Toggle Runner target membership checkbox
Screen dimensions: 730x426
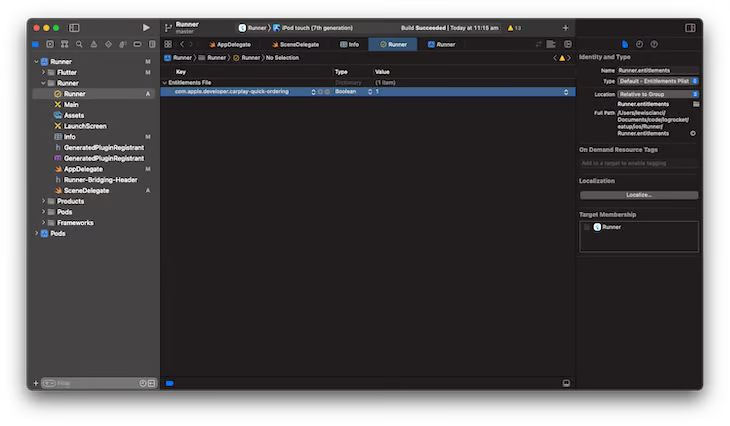click(587, 227)
